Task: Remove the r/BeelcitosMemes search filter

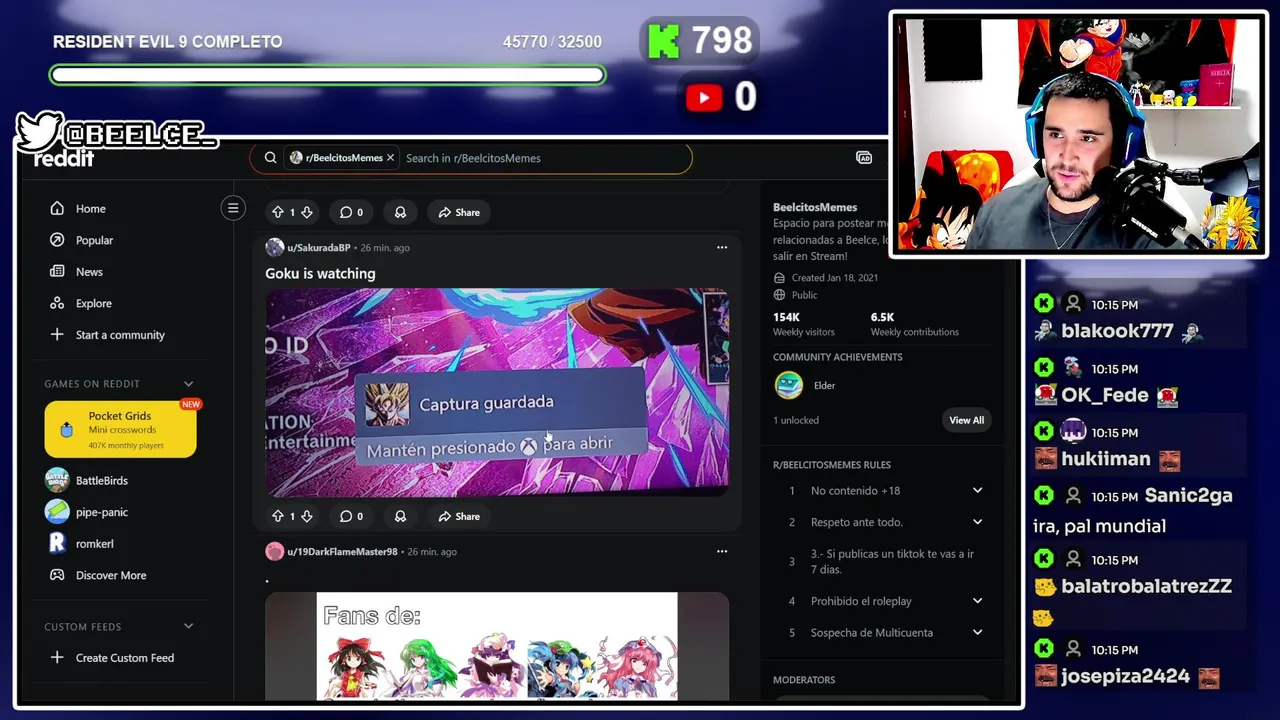Action: tap(390, 158)
